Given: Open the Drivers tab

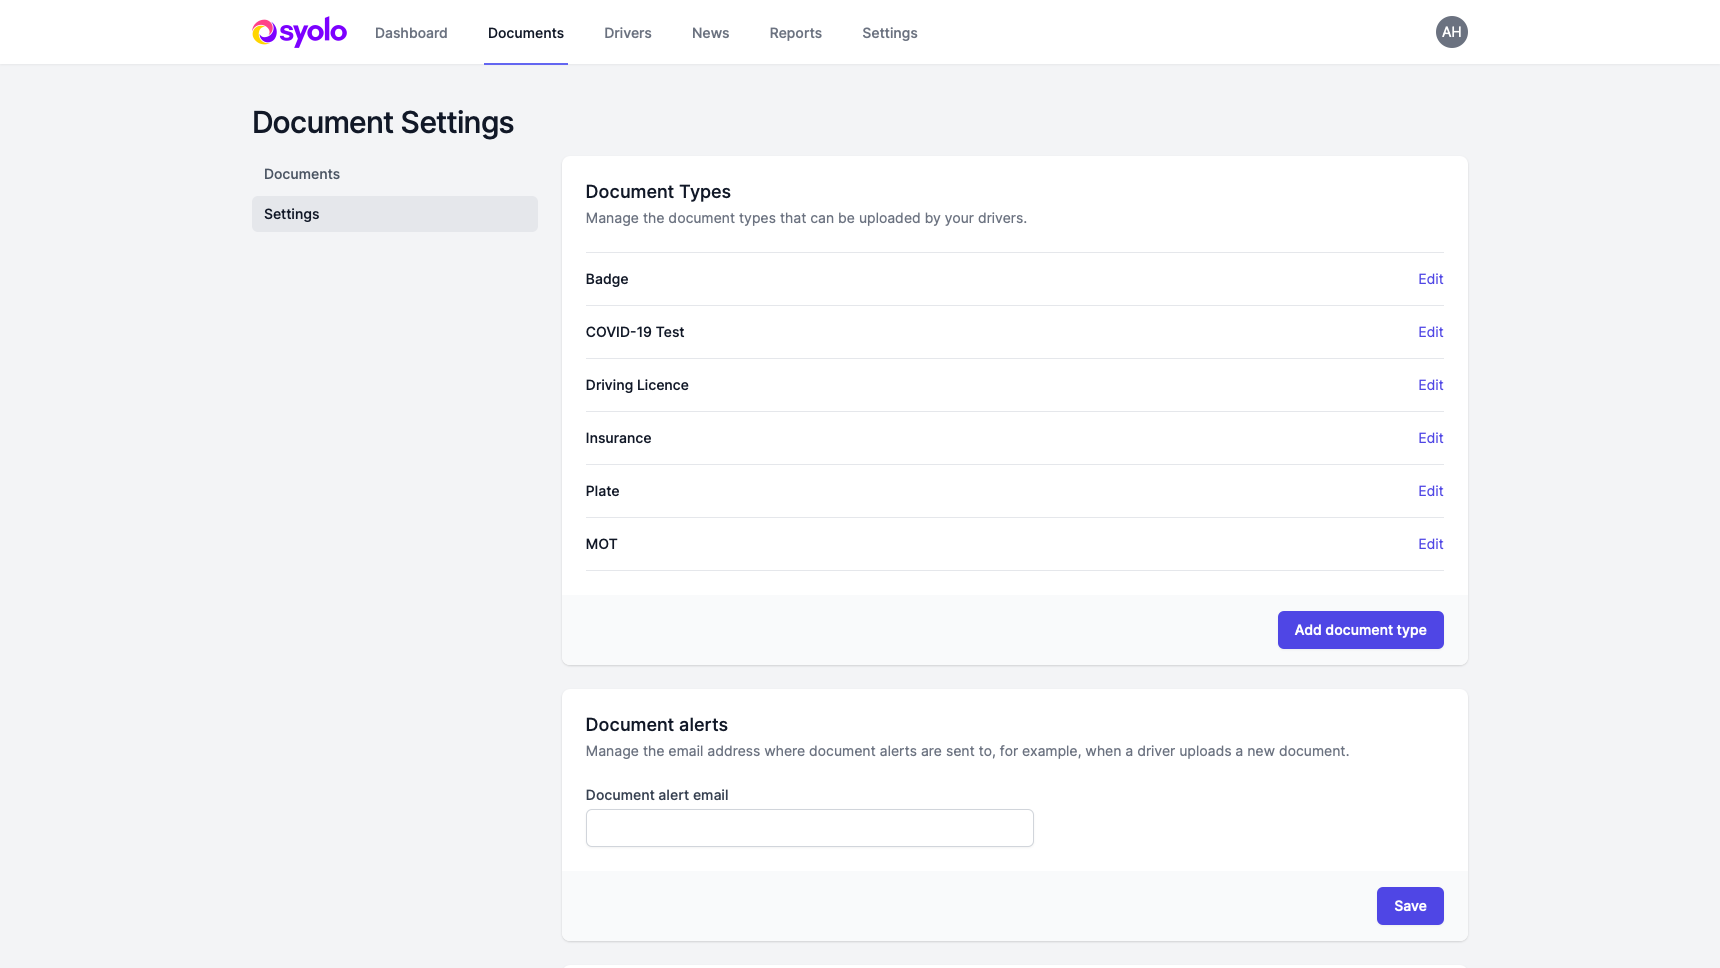Looking at the screenshot, I should 628,33.
